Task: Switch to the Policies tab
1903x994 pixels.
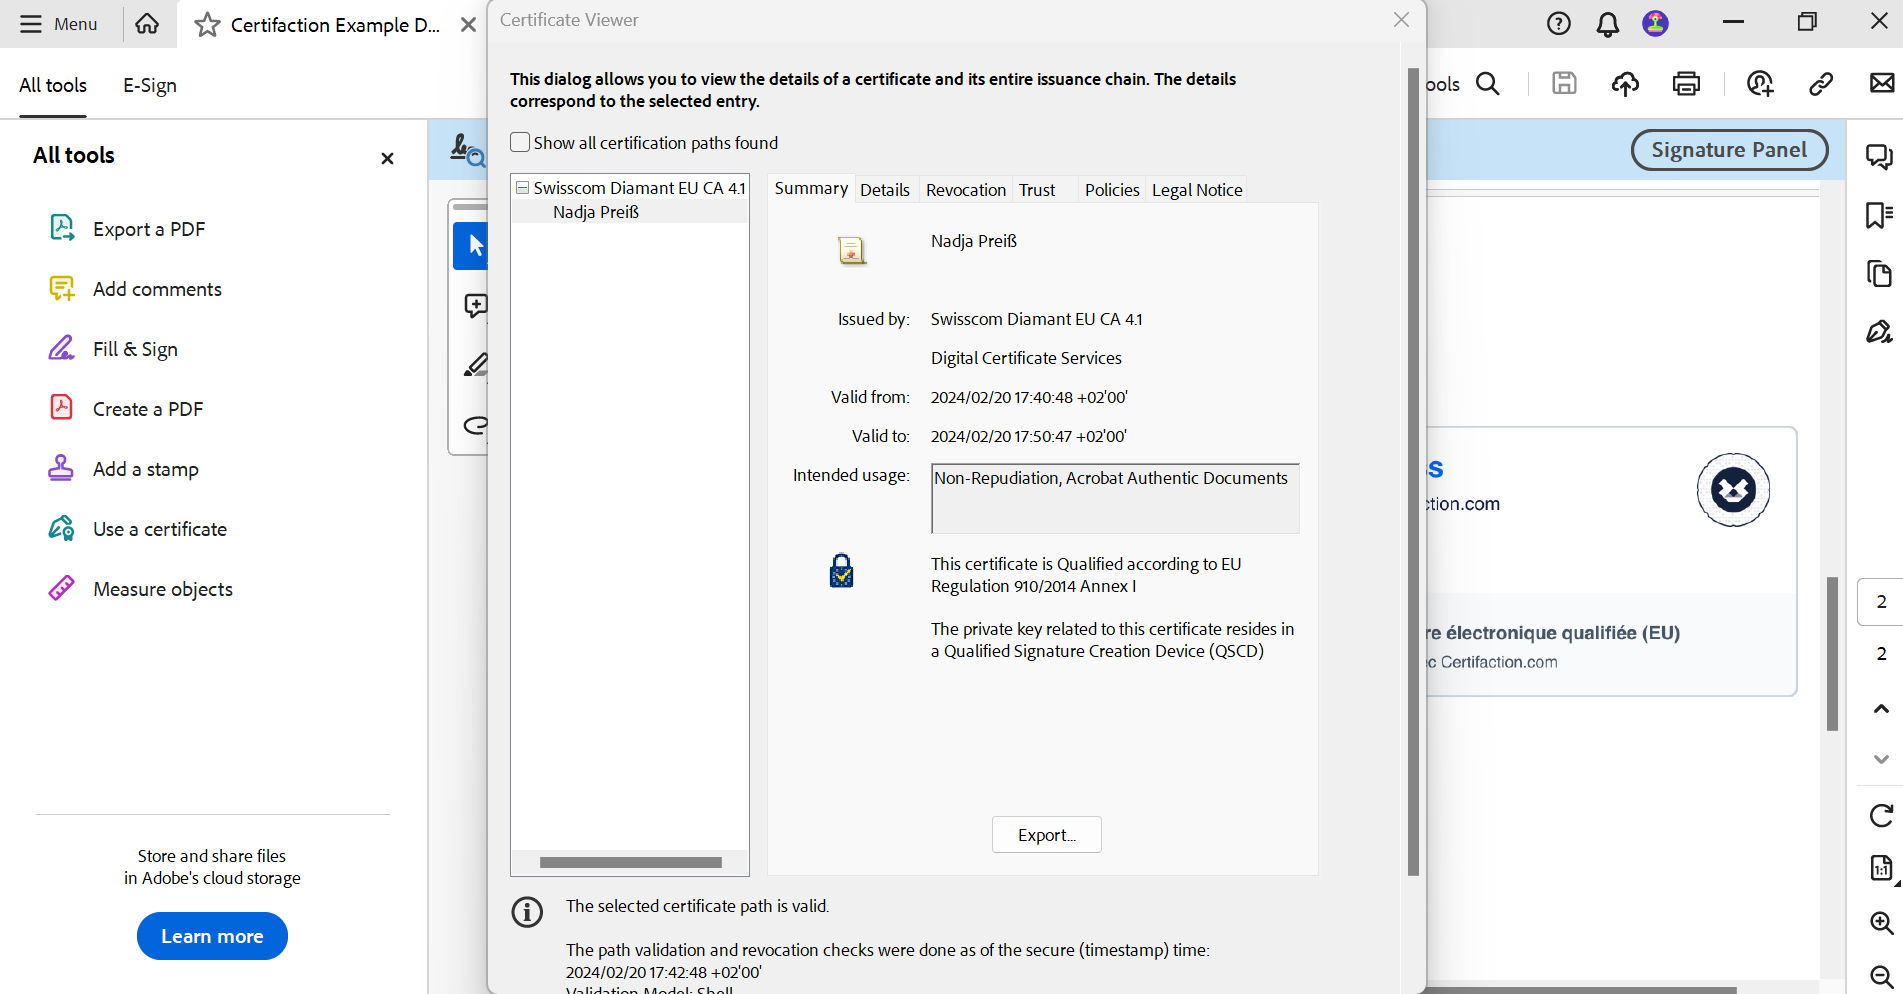Action: [1112, 189]
